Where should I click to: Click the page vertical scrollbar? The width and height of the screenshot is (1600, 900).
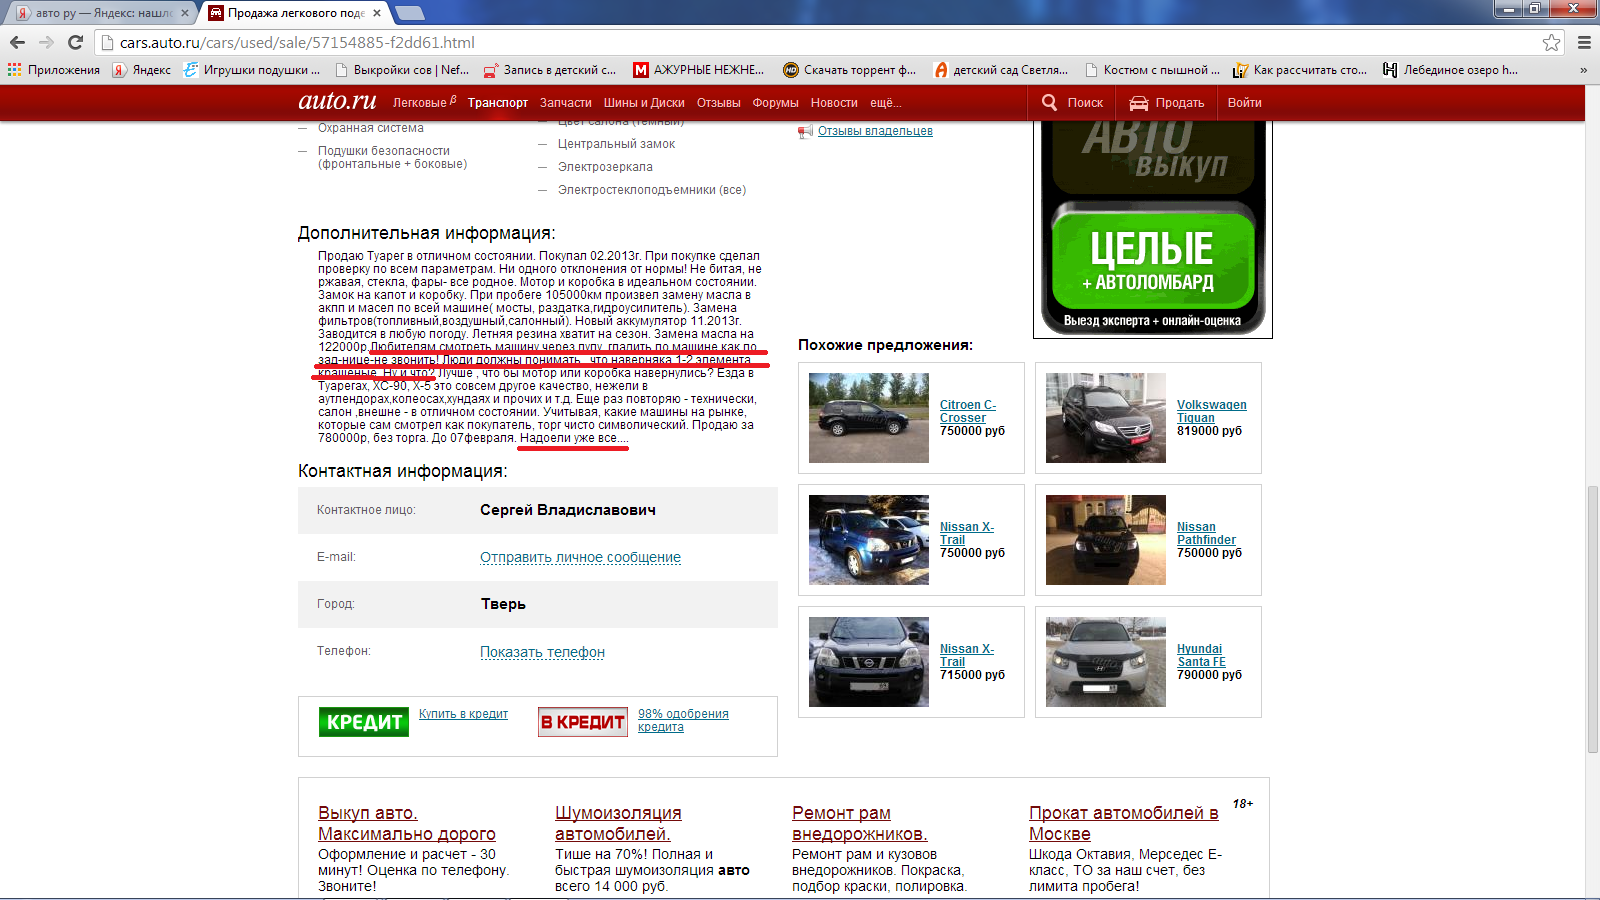coord(1592,618)
